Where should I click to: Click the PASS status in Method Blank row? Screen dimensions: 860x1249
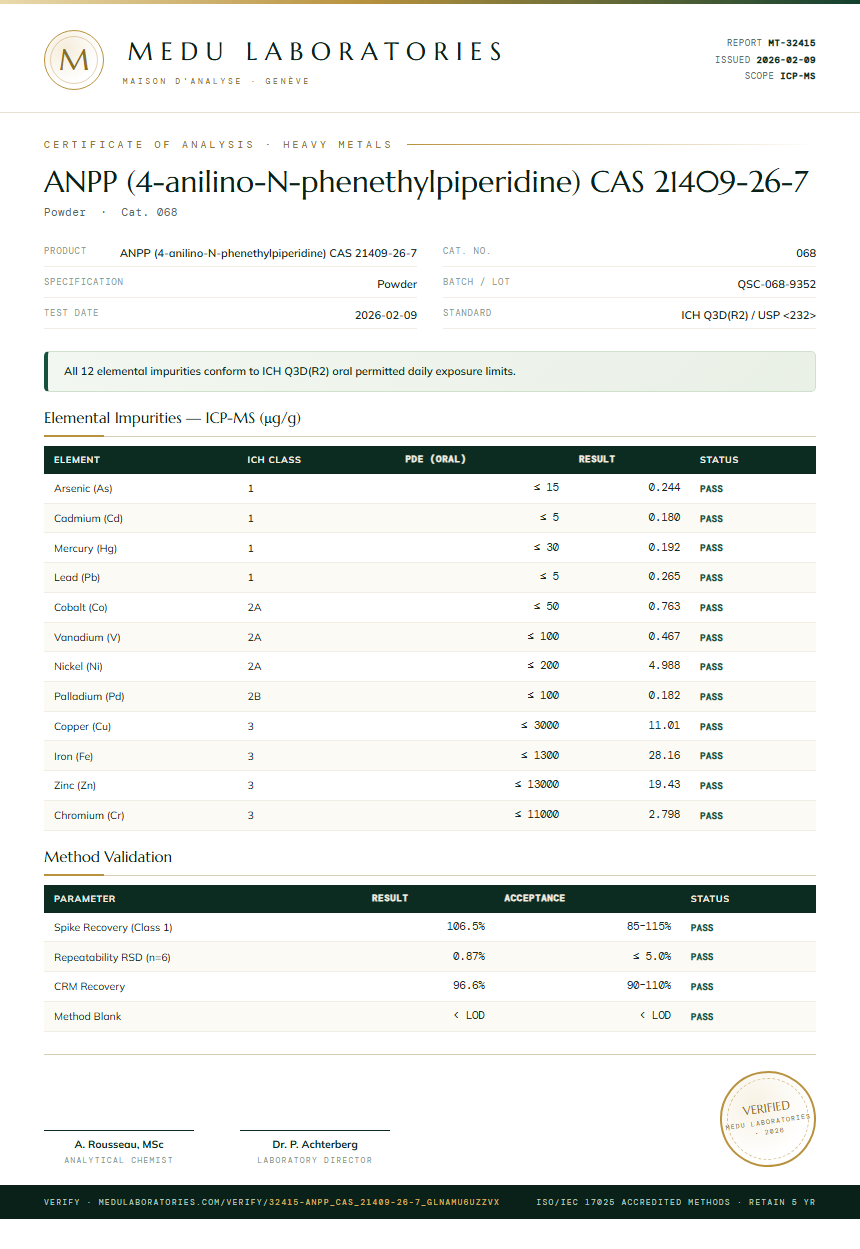point(702,1017)
